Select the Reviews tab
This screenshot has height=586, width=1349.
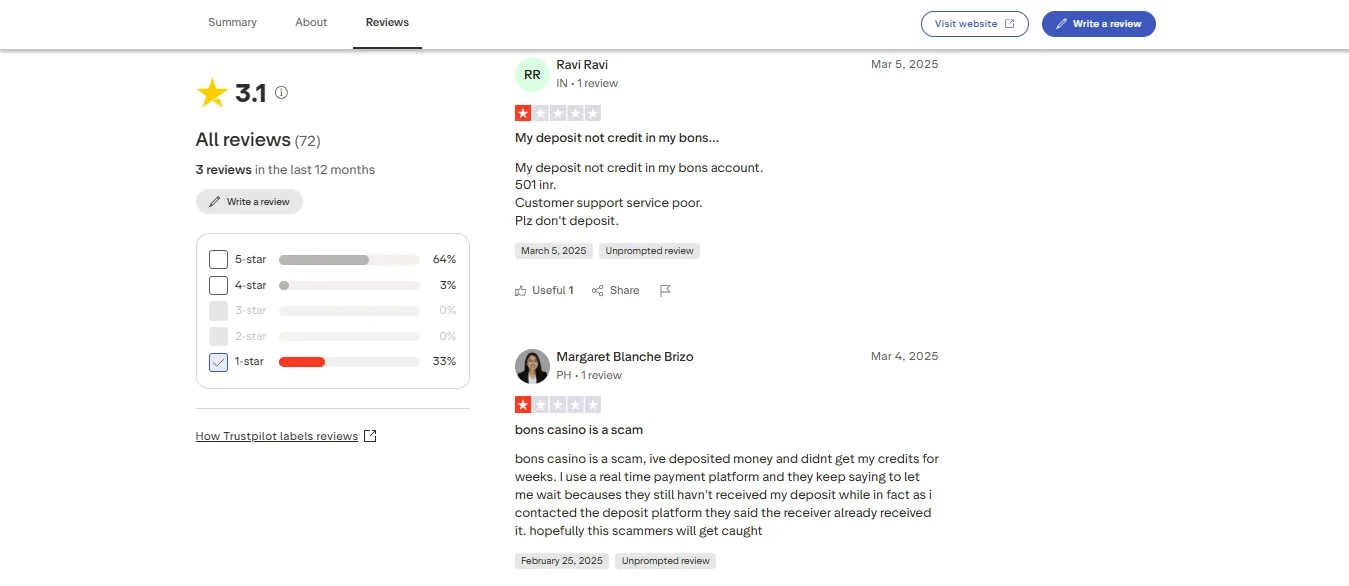click(387, 22)
